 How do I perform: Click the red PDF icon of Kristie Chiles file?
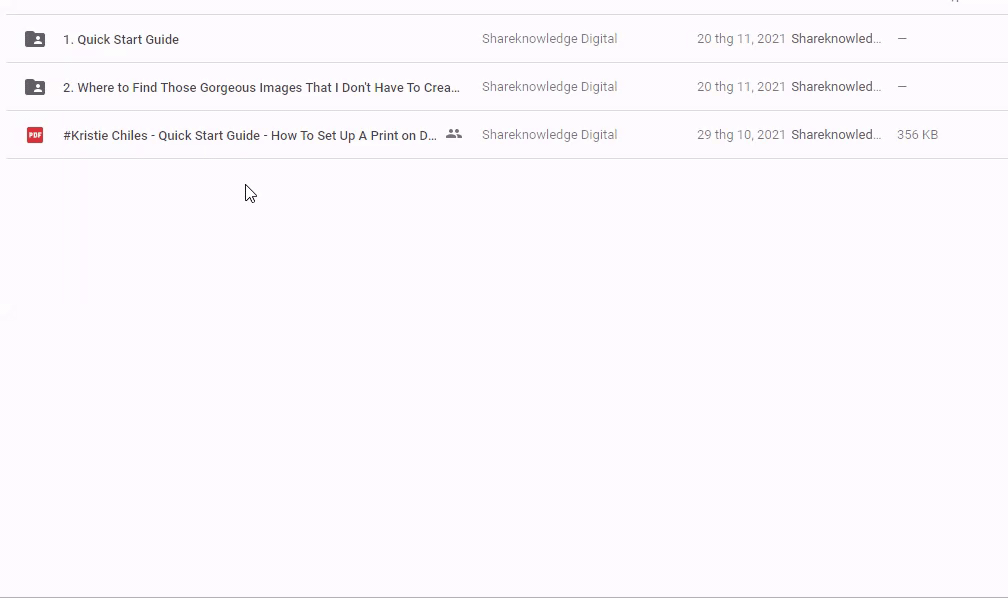pos(35,135)
